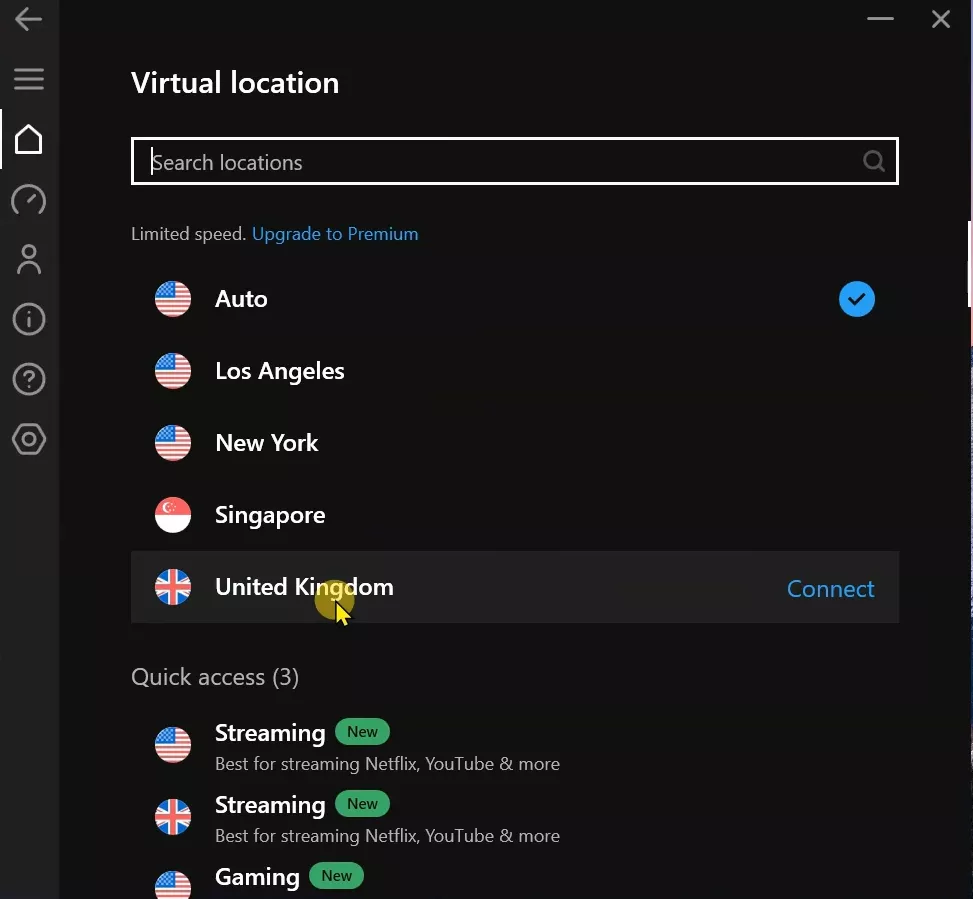
Task: Select the Singapore server
Action: pyautogui.click(x=270, y=514)
